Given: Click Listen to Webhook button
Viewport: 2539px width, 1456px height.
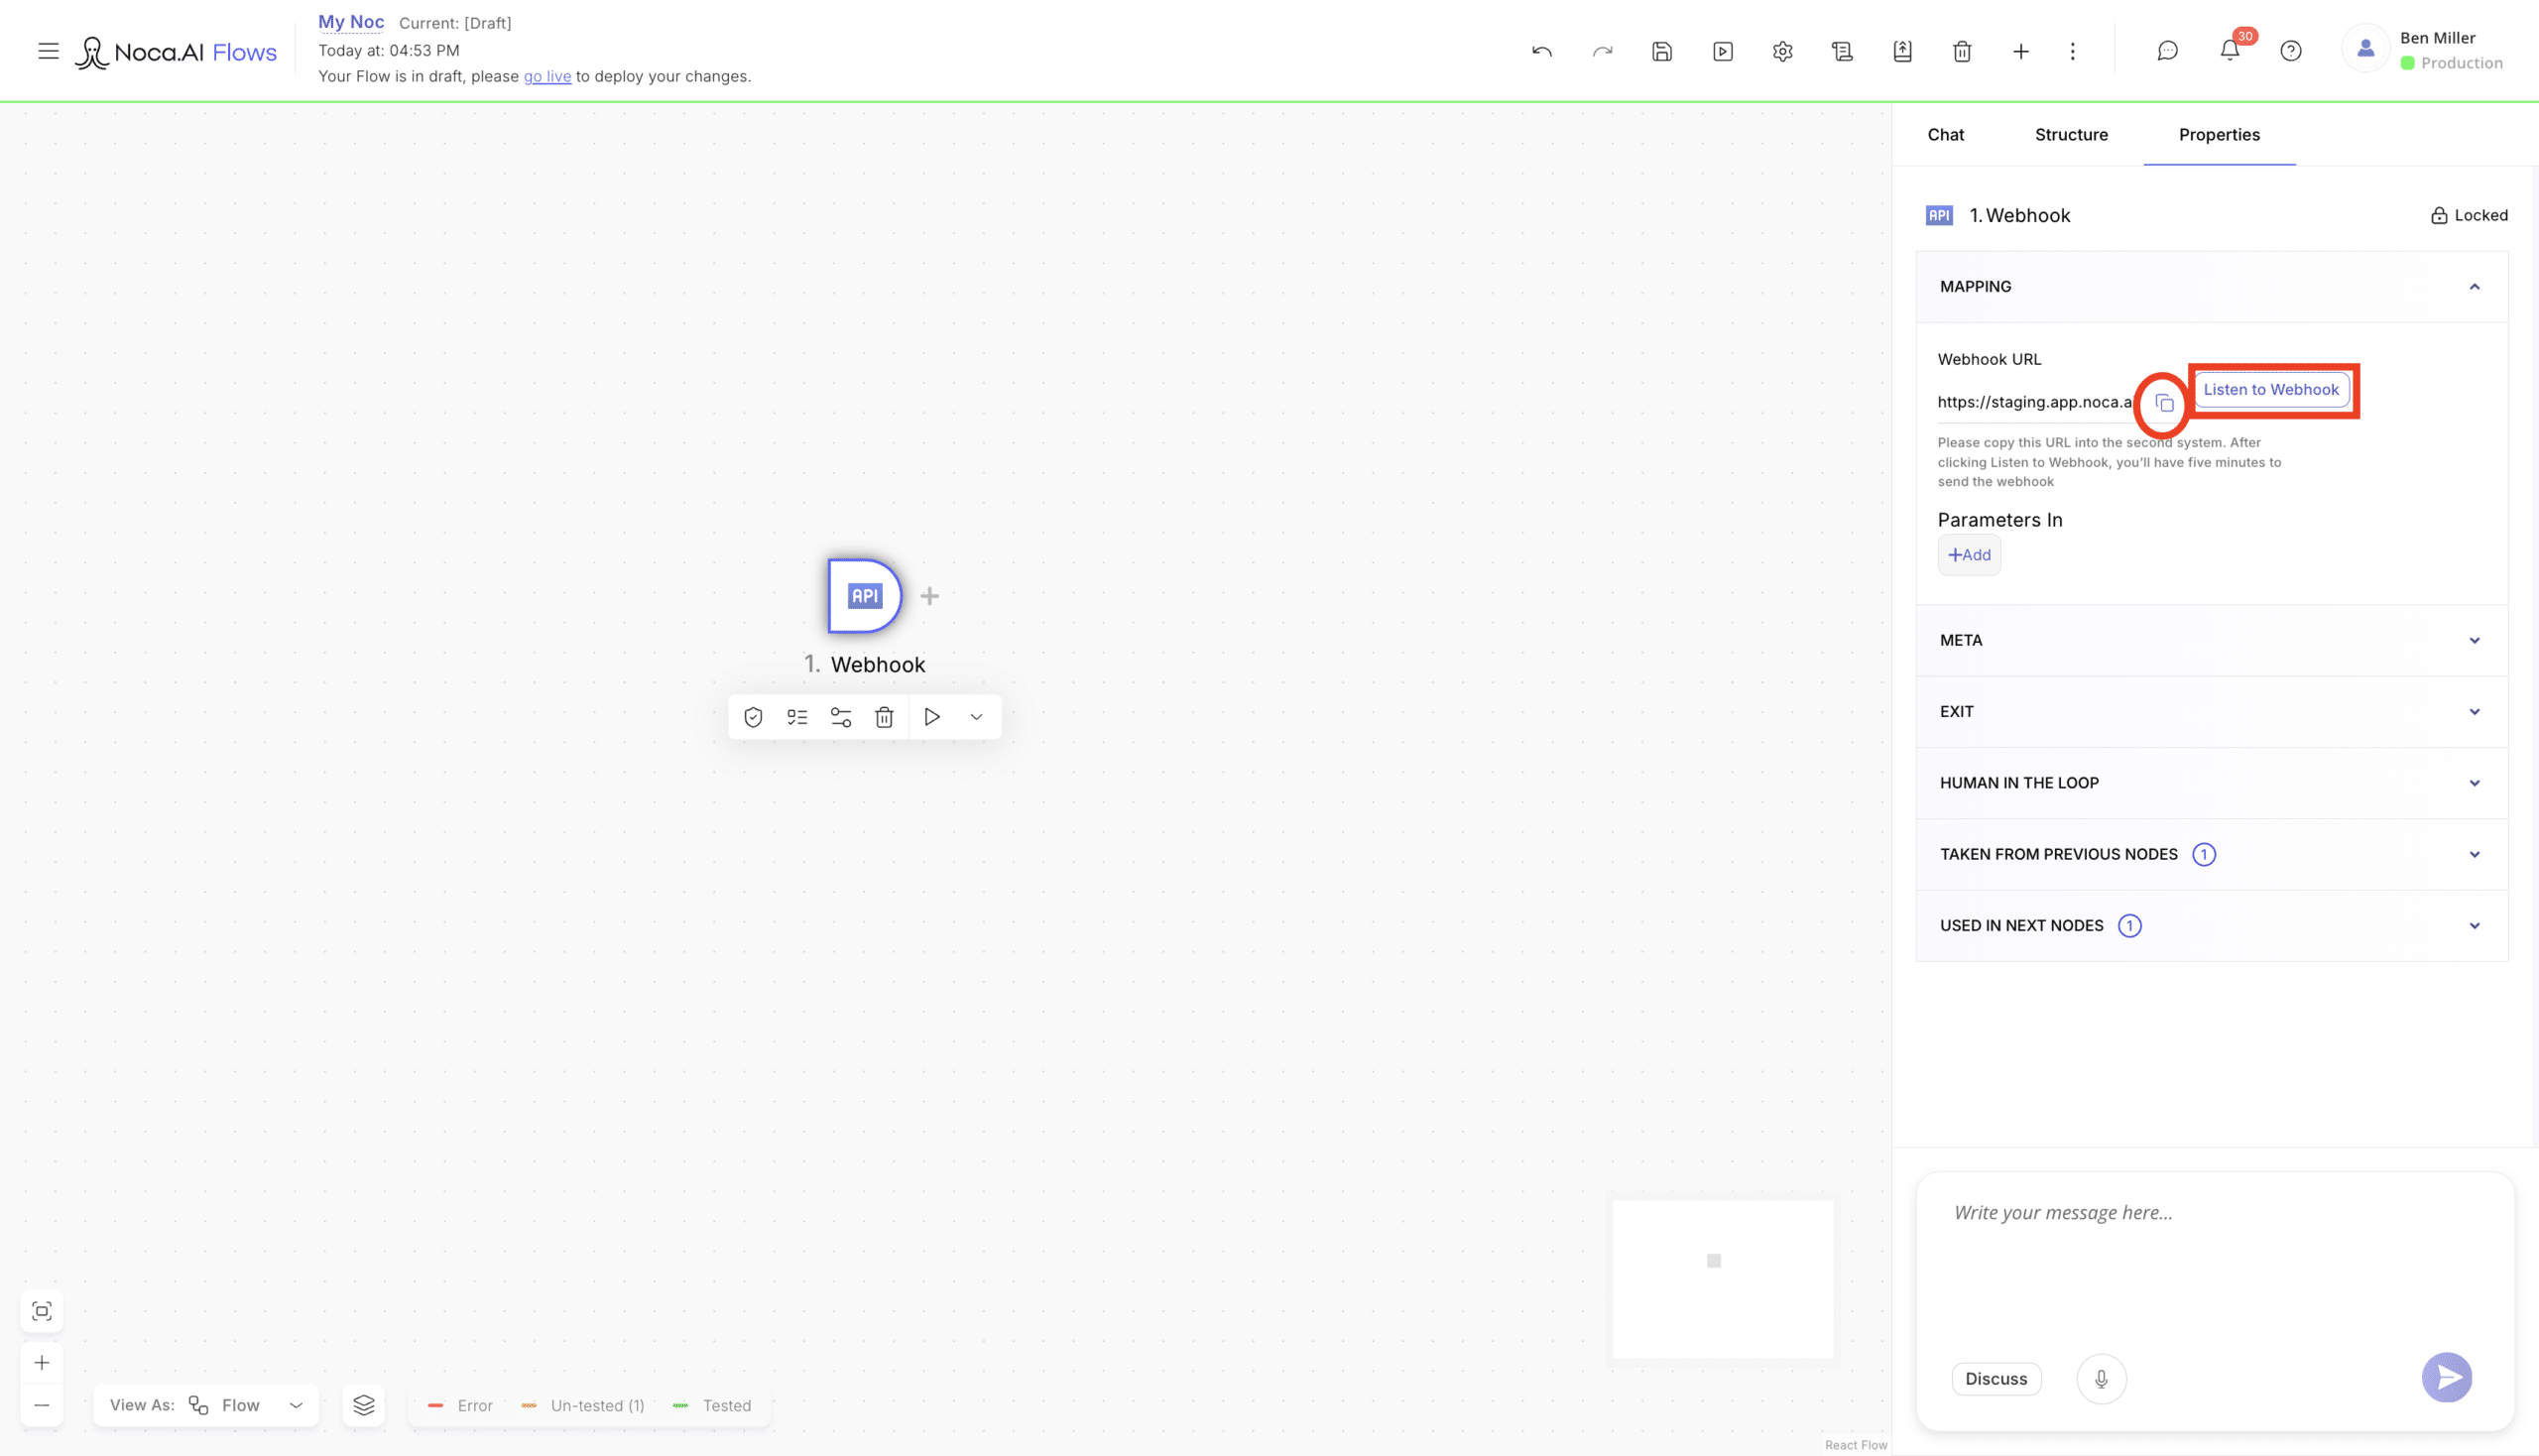Looking at the screenshot, I should (x=2271, y=389).
